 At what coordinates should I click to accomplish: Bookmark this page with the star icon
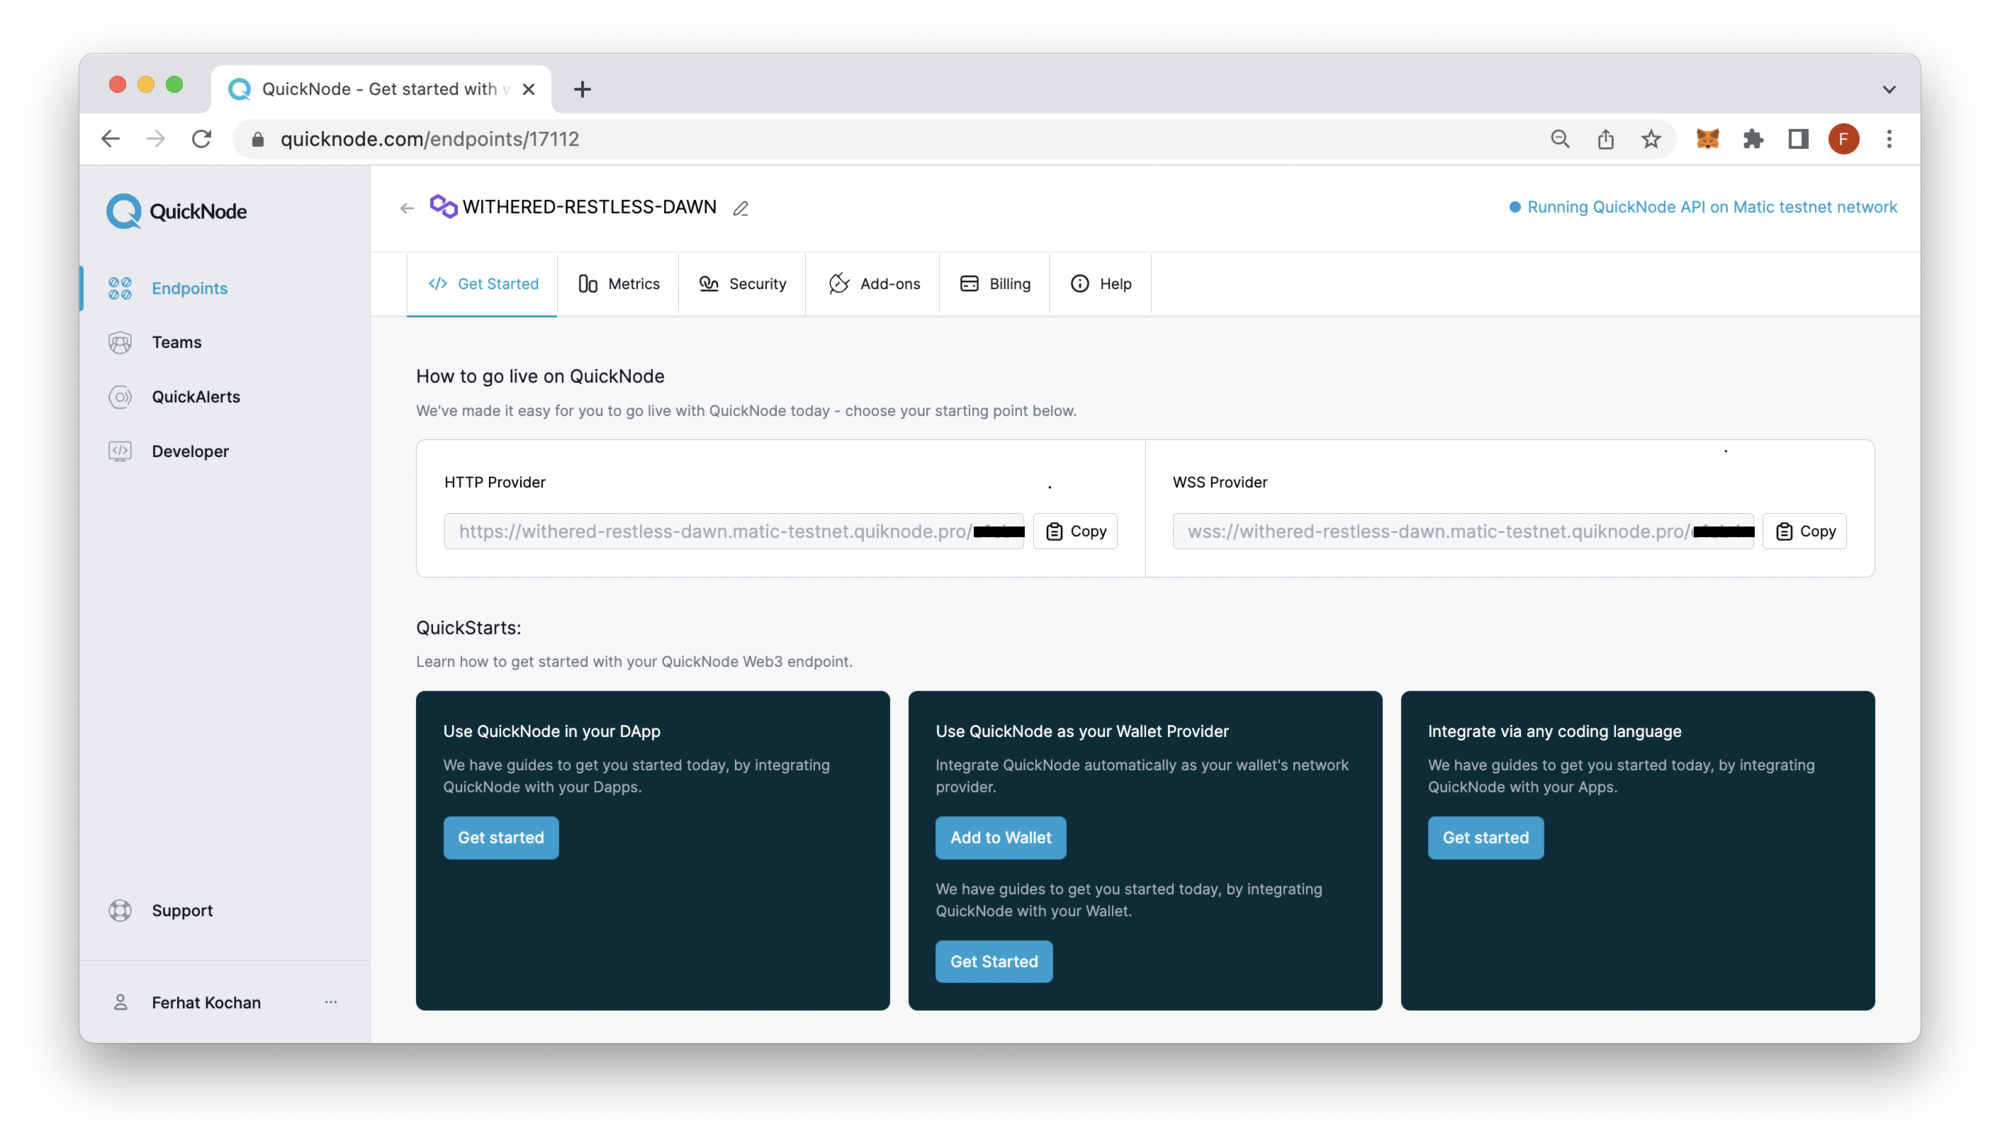[x=1651, y=139]
